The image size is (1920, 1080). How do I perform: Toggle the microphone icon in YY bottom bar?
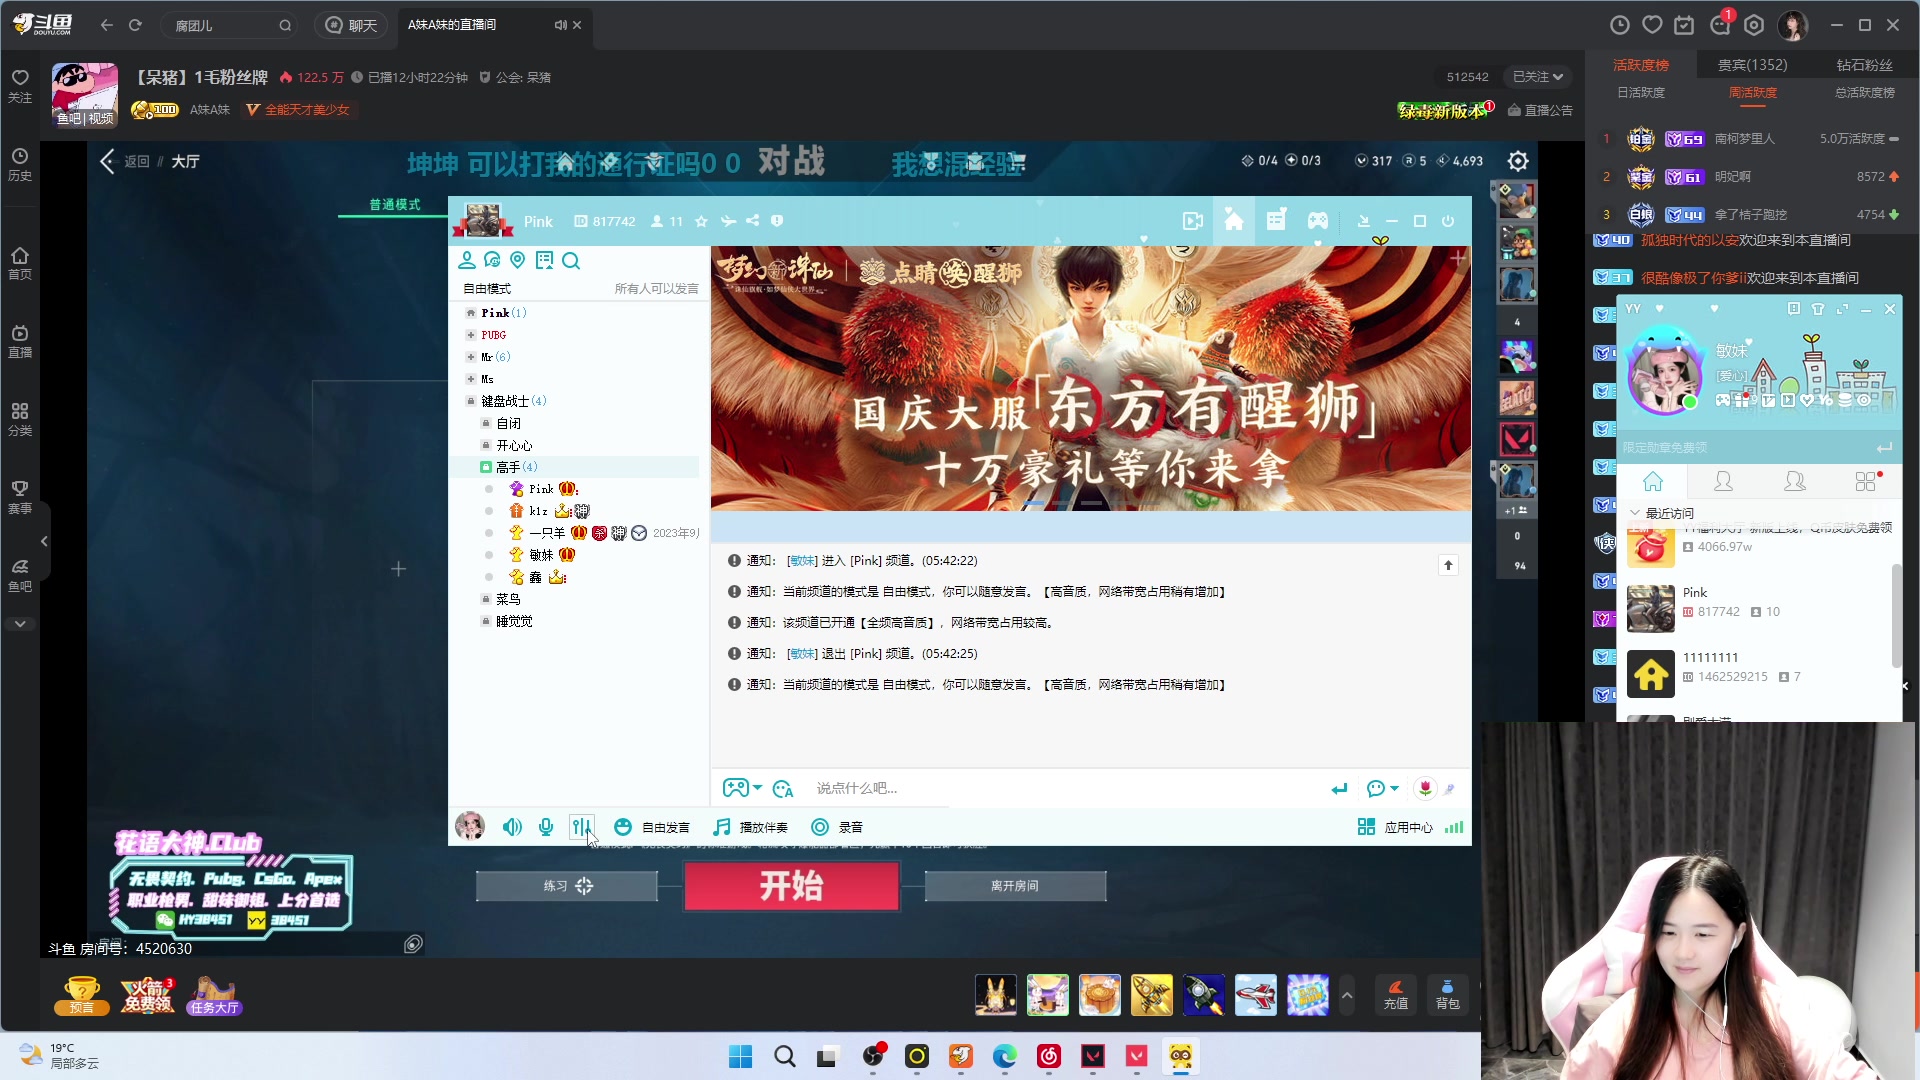coord(546,827)
